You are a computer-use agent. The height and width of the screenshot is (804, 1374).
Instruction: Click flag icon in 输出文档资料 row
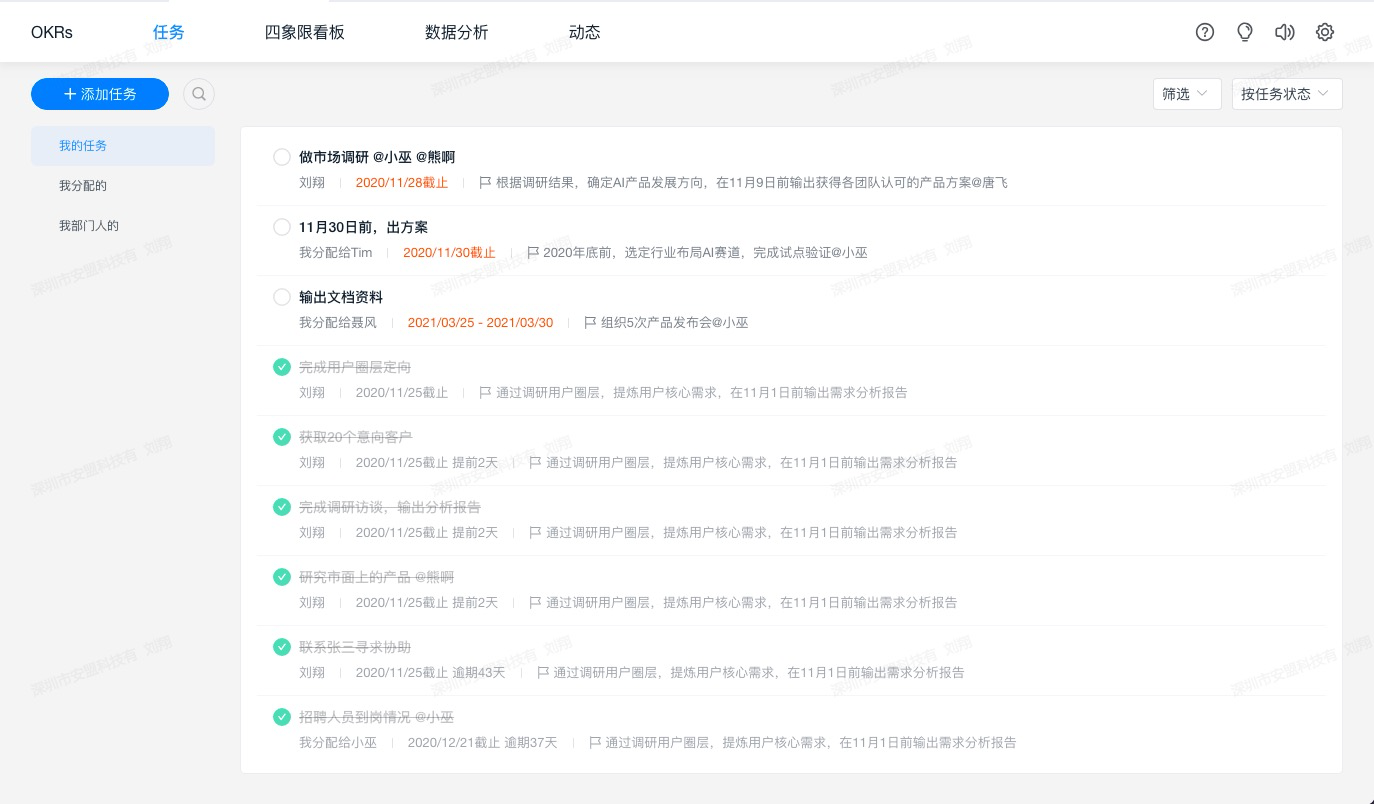(x=590, y=323)
